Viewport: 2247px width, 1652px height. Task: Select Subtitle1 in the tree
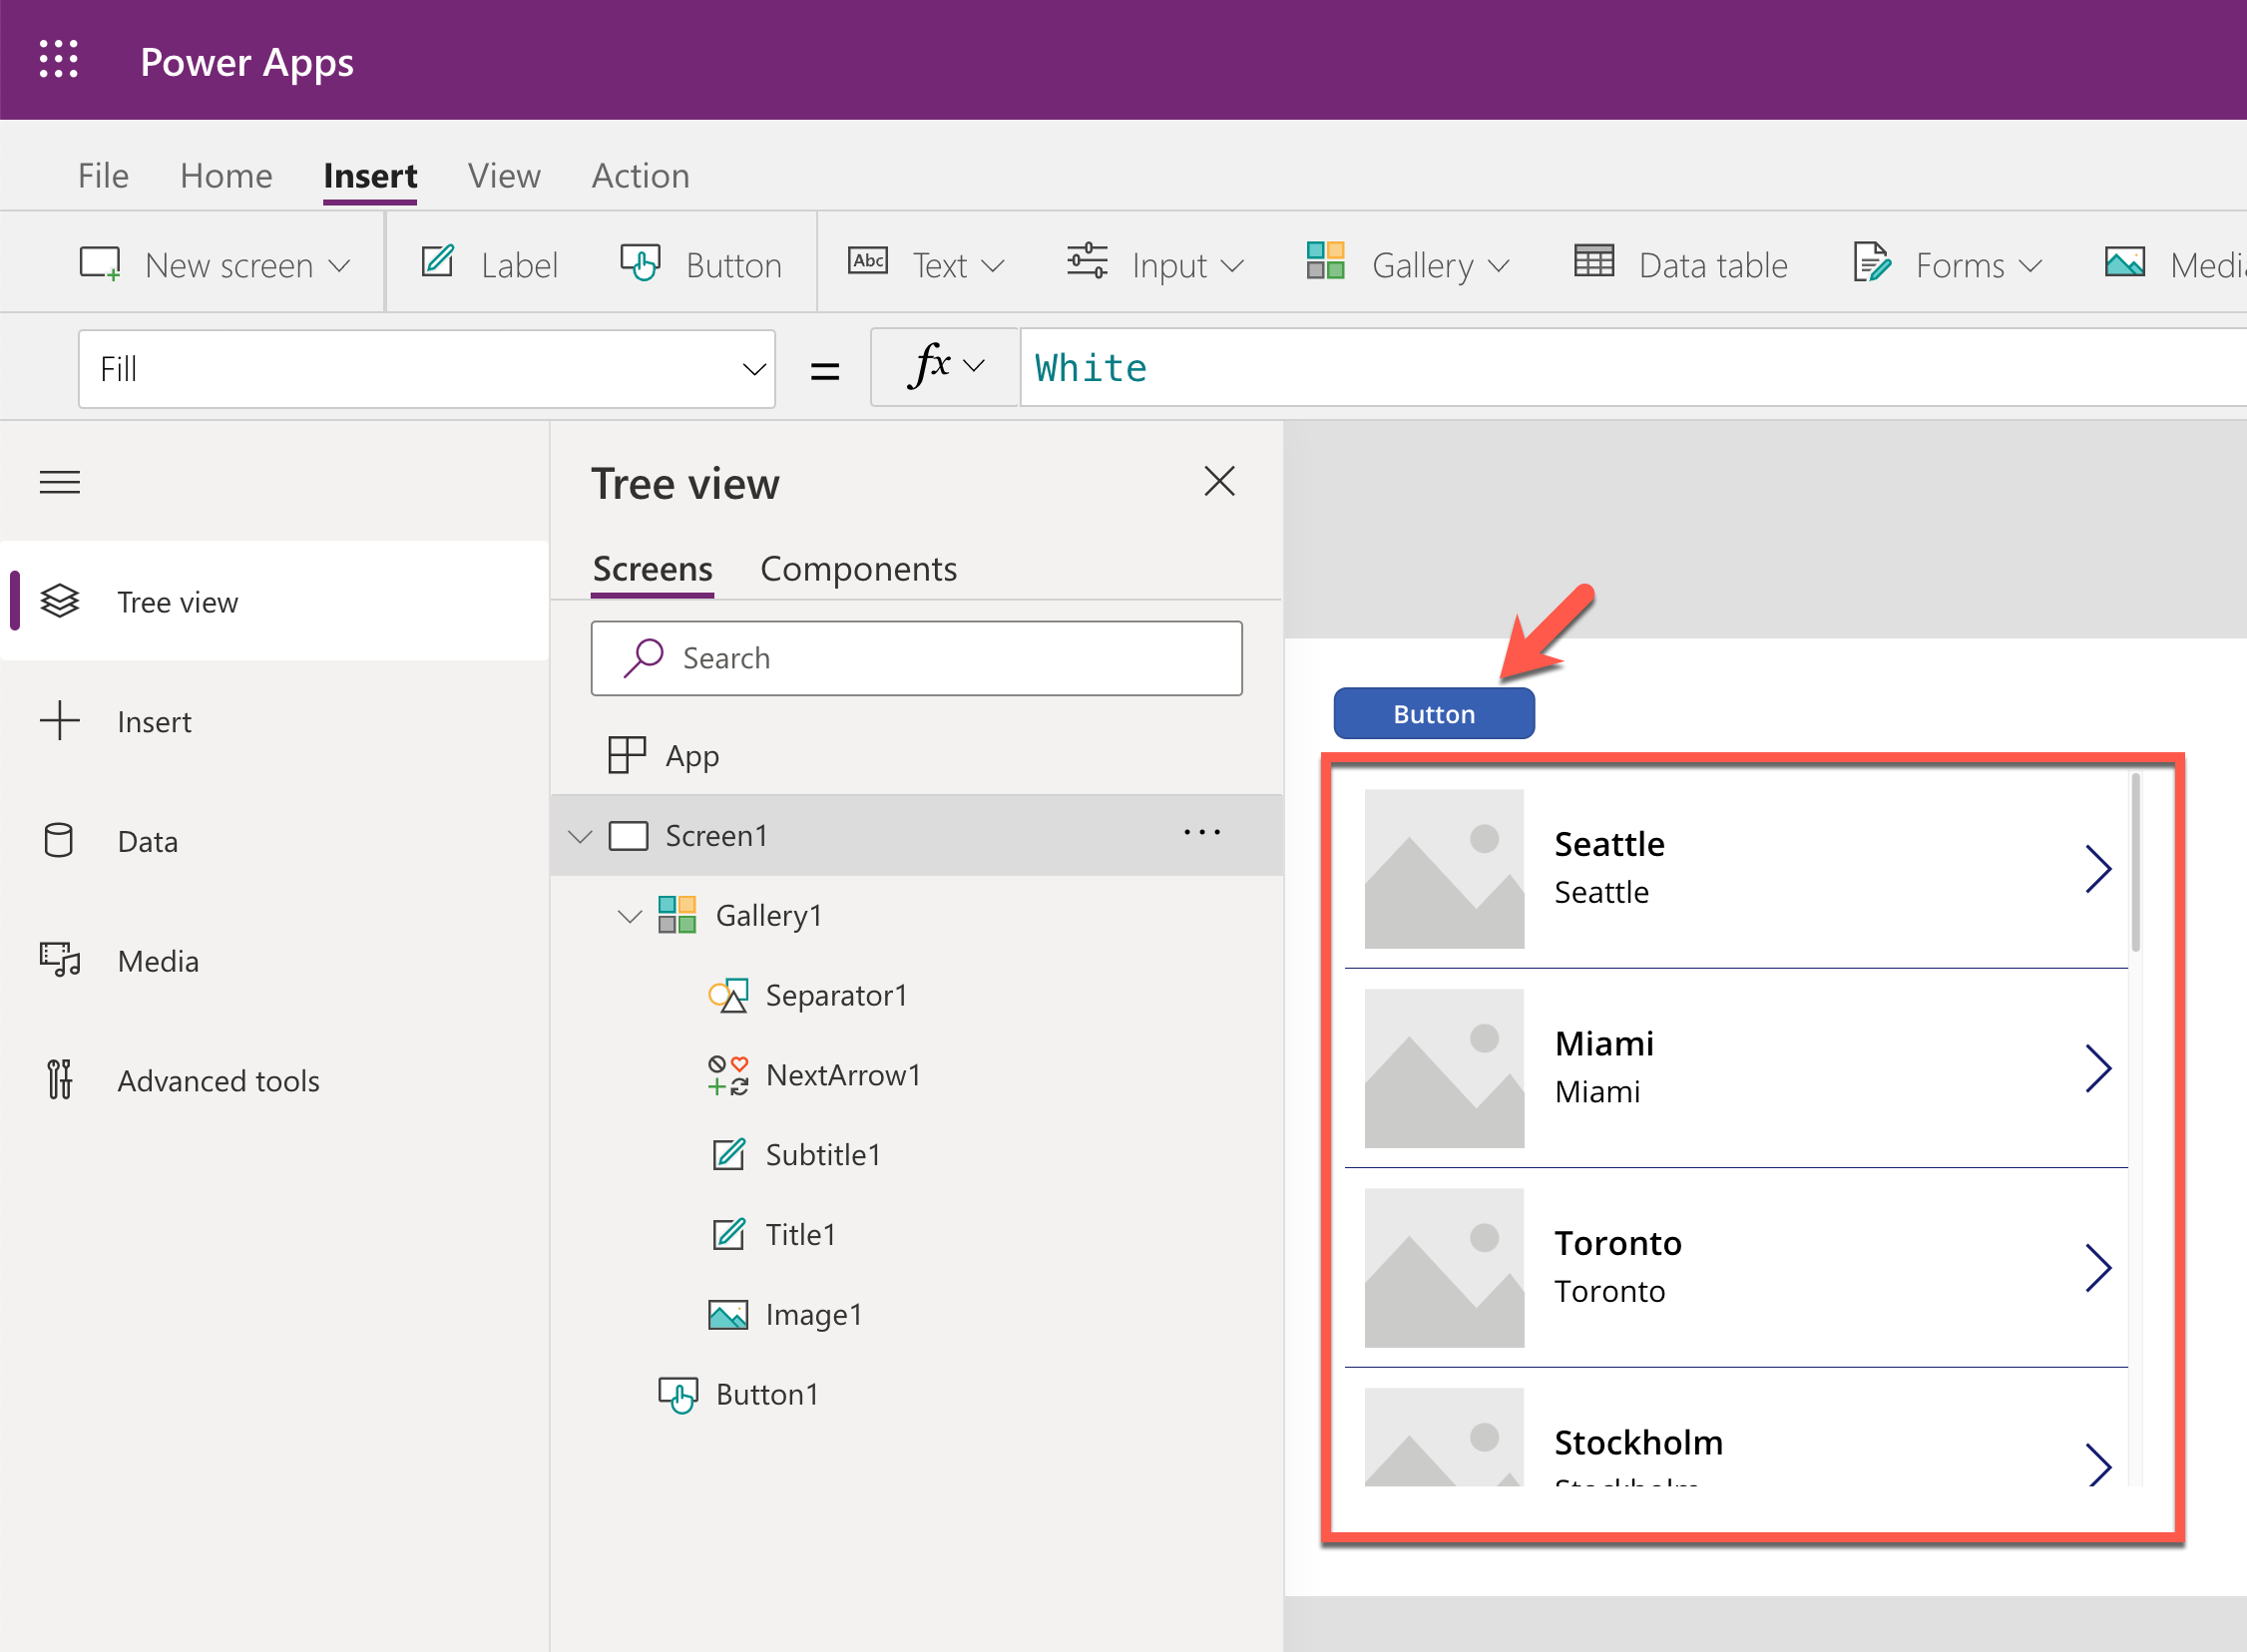tap(822, 1155)
